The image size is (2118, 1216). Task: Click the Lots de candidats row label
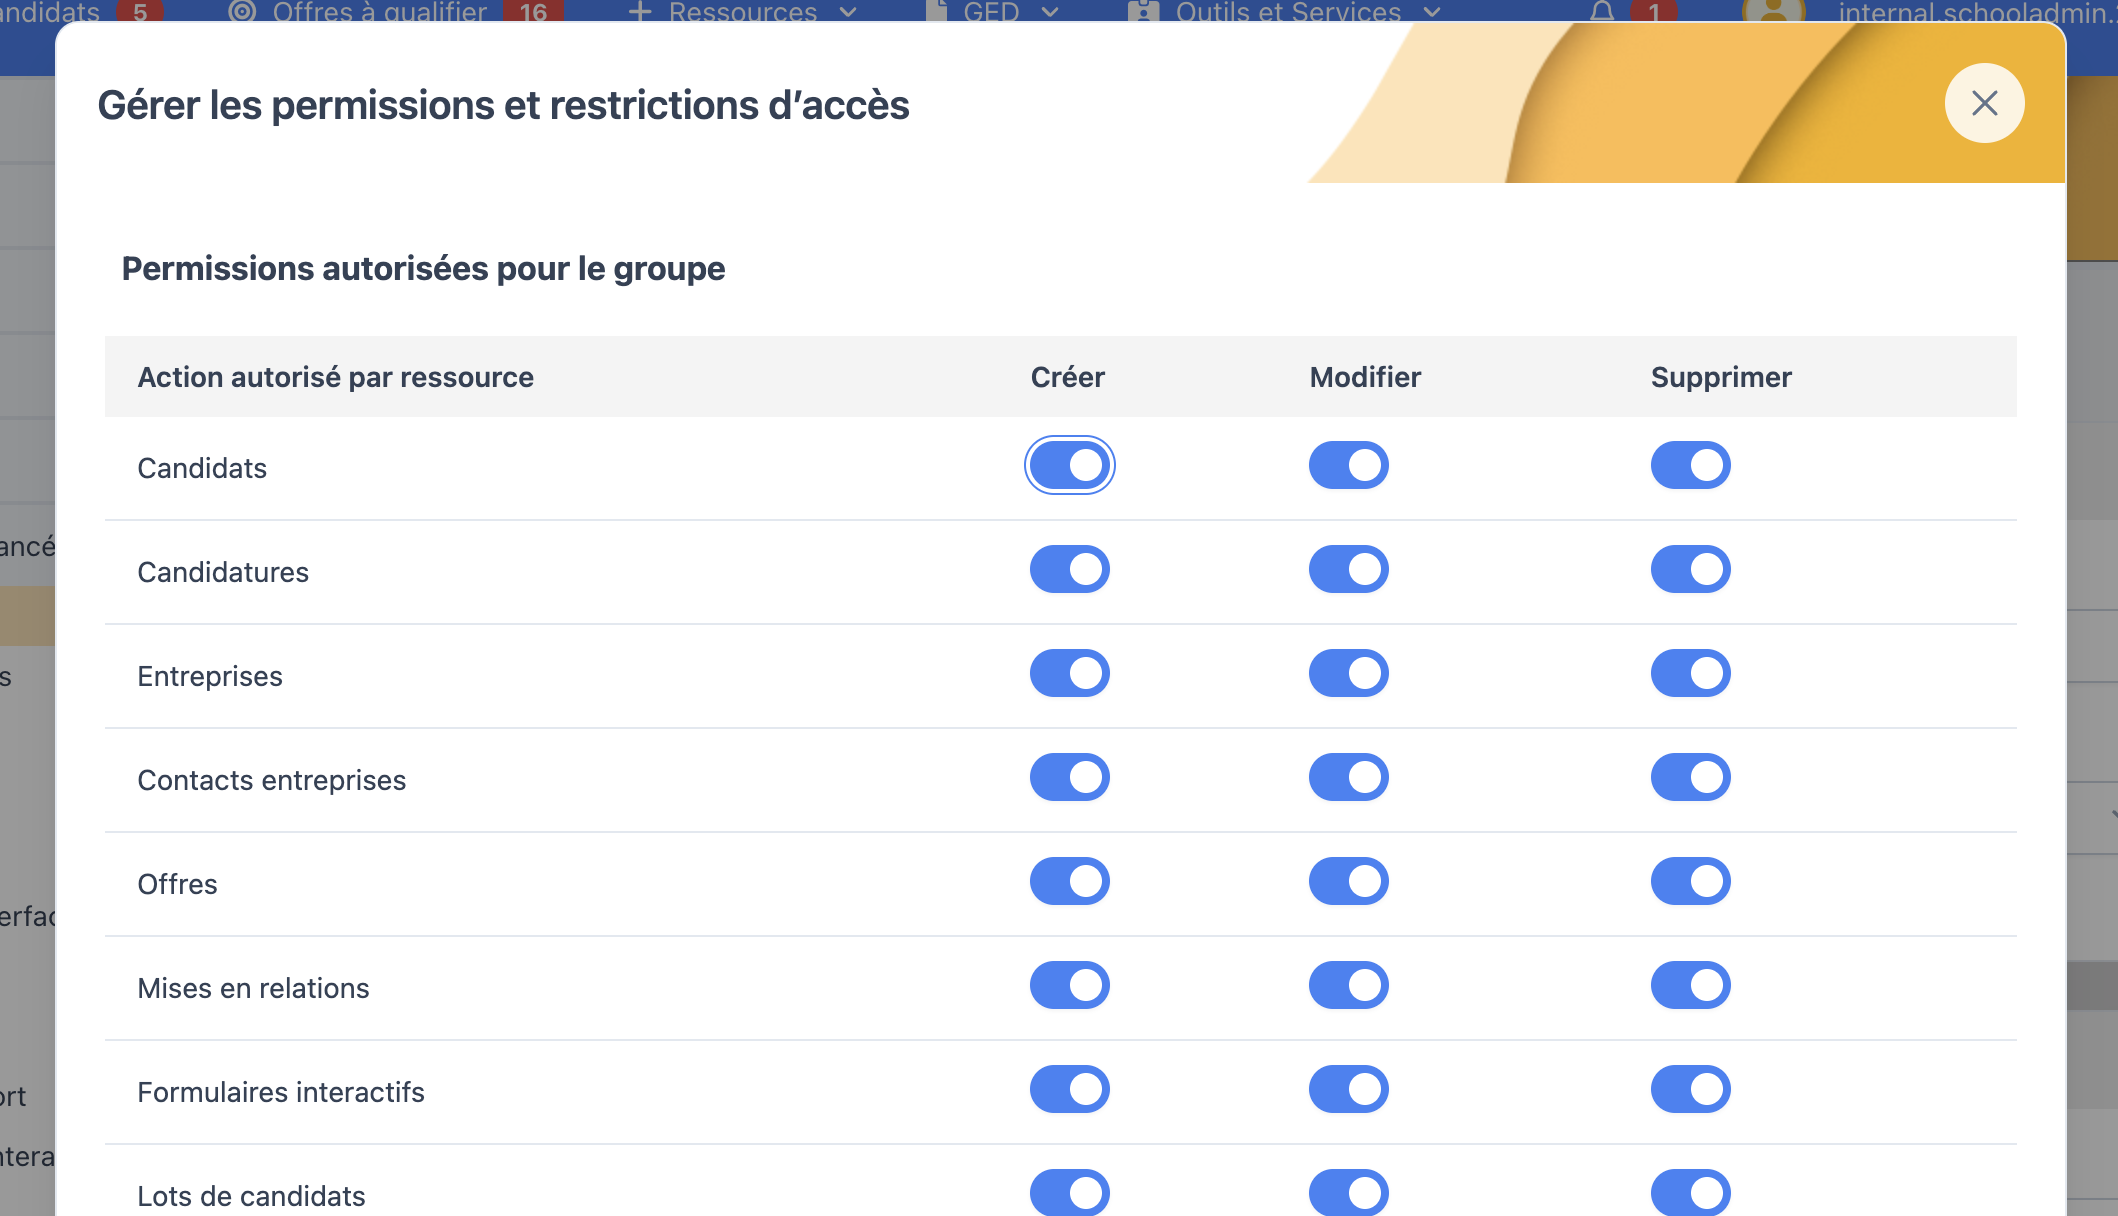(251, 1196)
